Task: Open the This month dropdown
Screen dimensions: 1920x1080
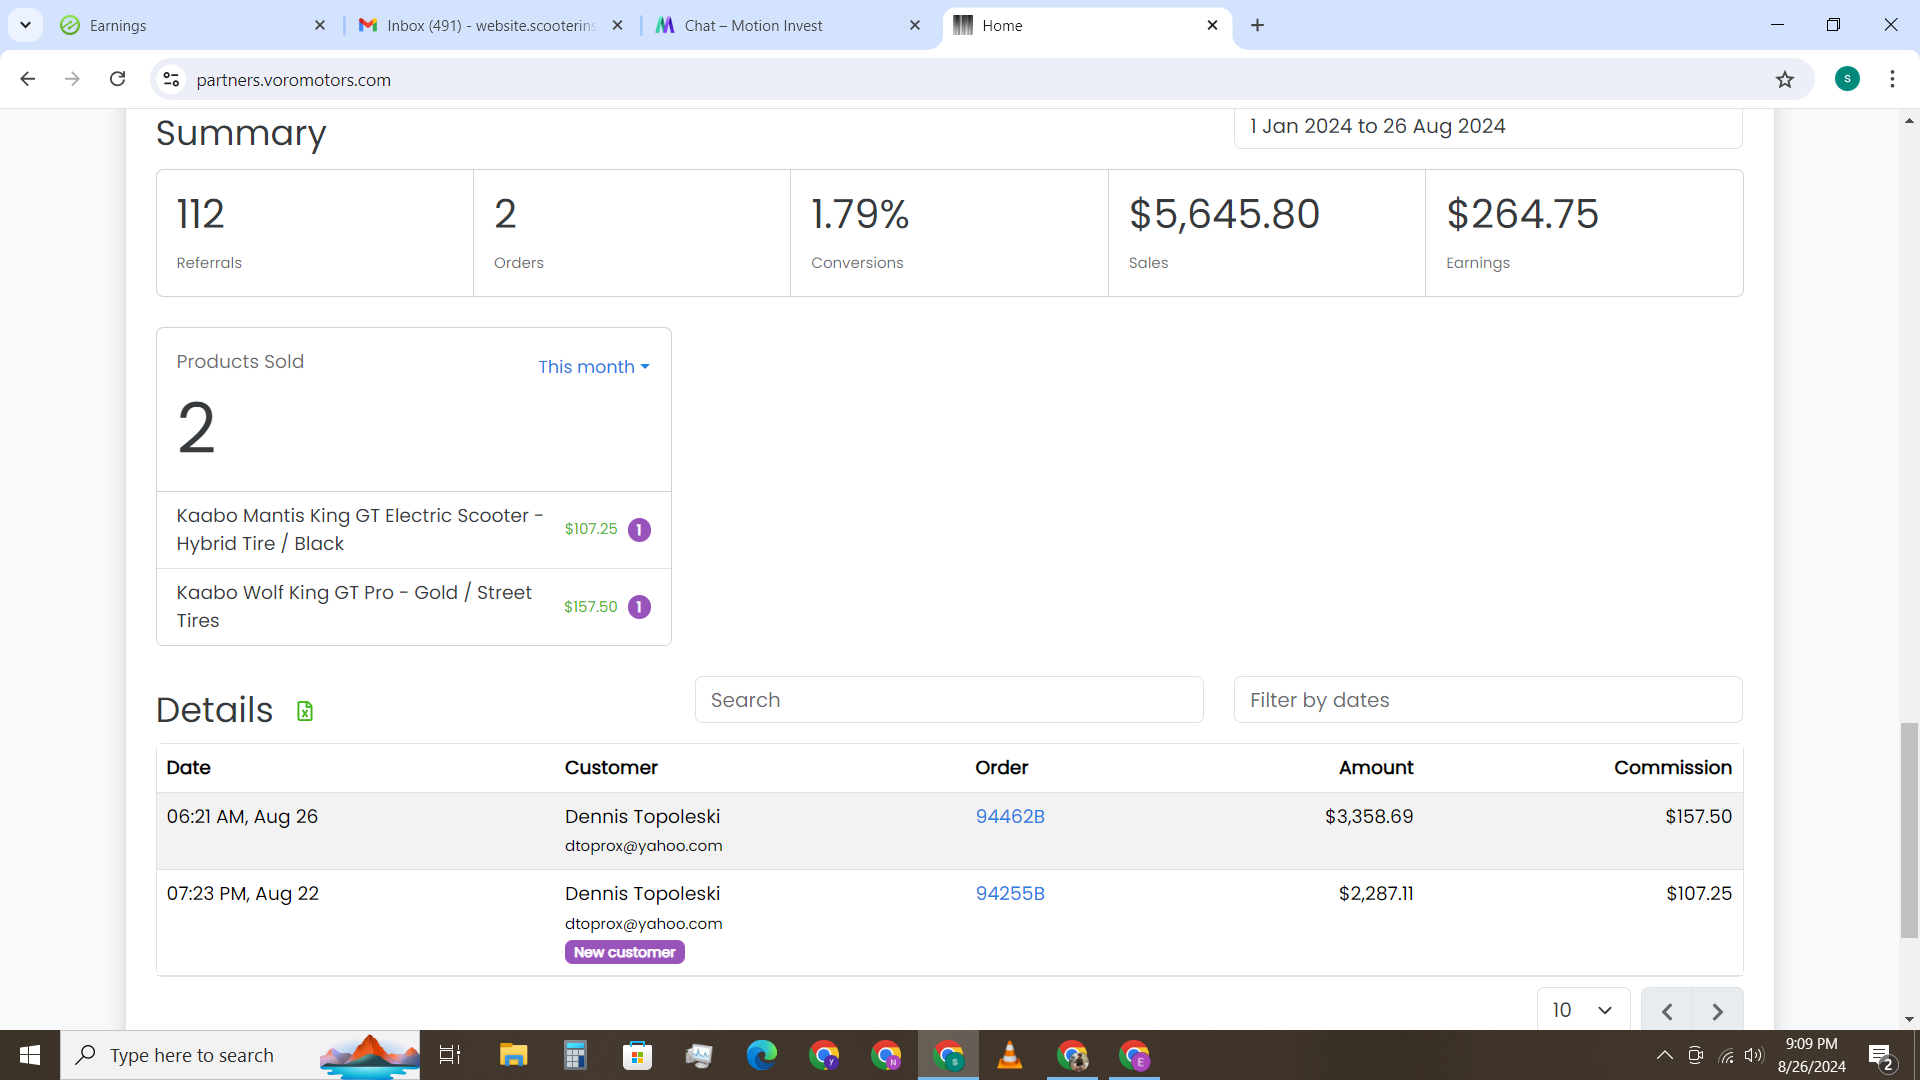Action: (x=594, y=367)
